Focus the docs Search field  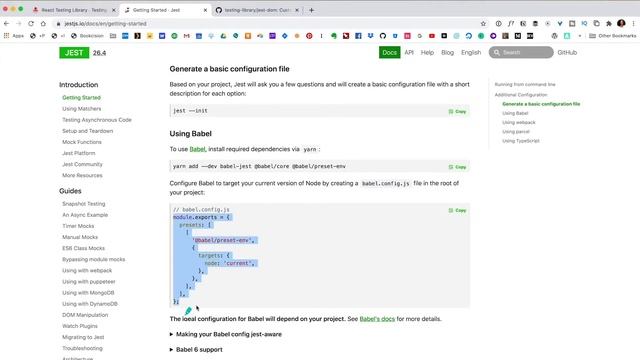(521, 52)
